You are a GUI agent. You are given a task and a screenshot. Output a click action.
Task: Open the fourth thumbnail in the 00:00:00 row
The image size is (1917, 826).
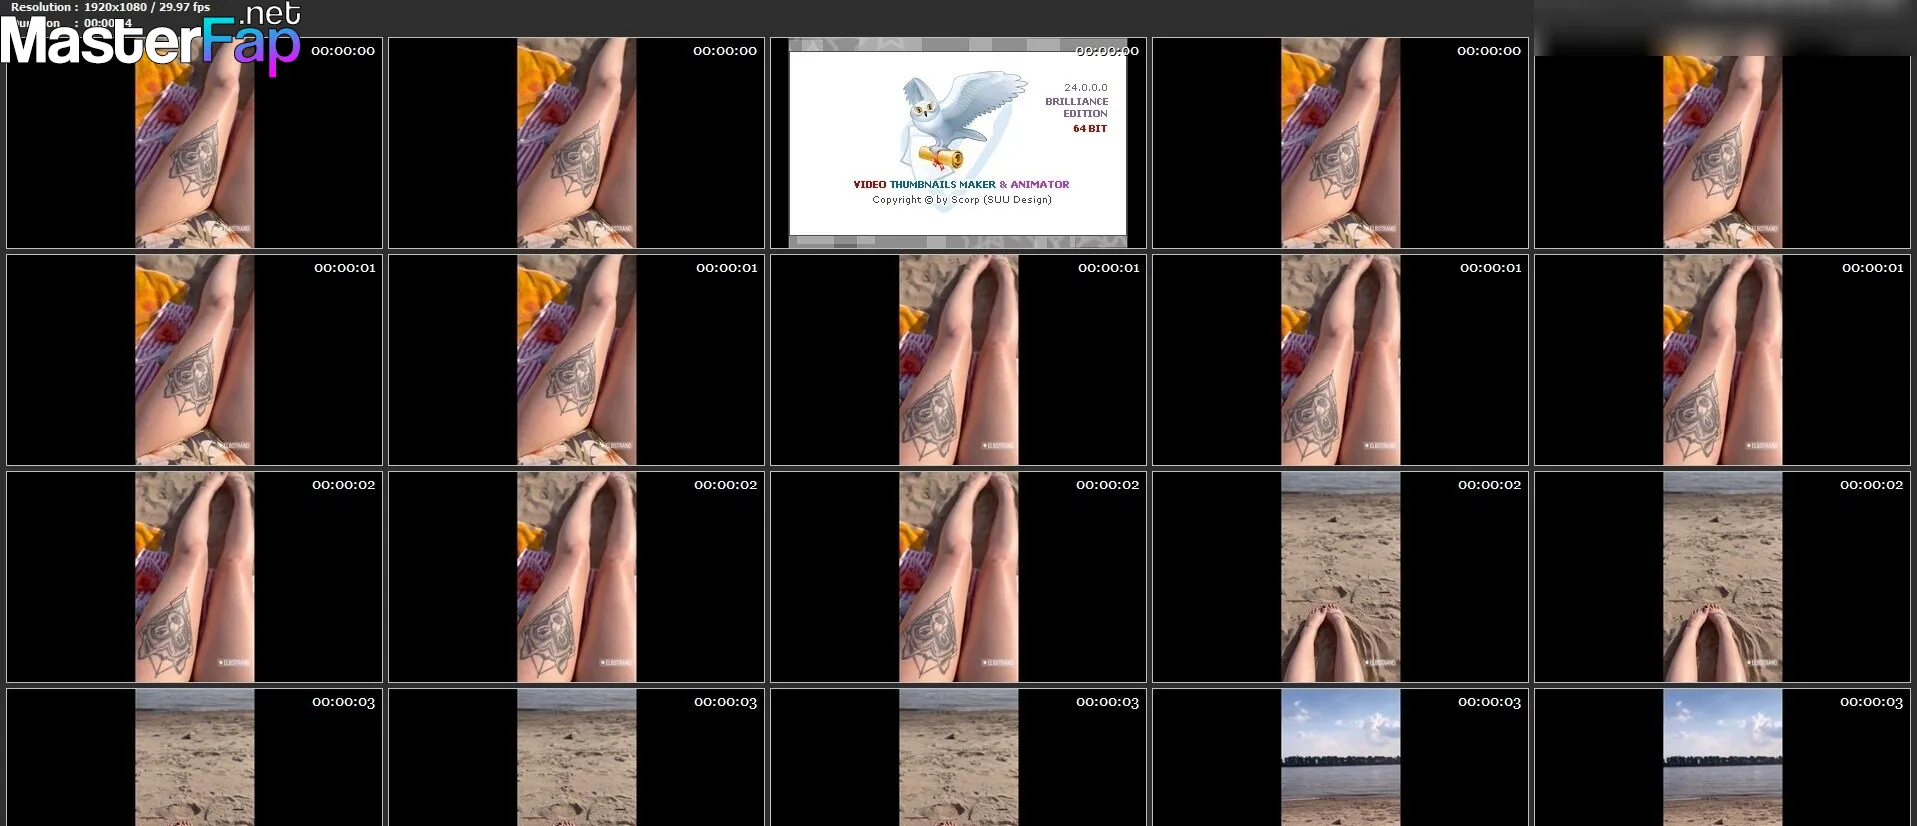click(1340, 143)
